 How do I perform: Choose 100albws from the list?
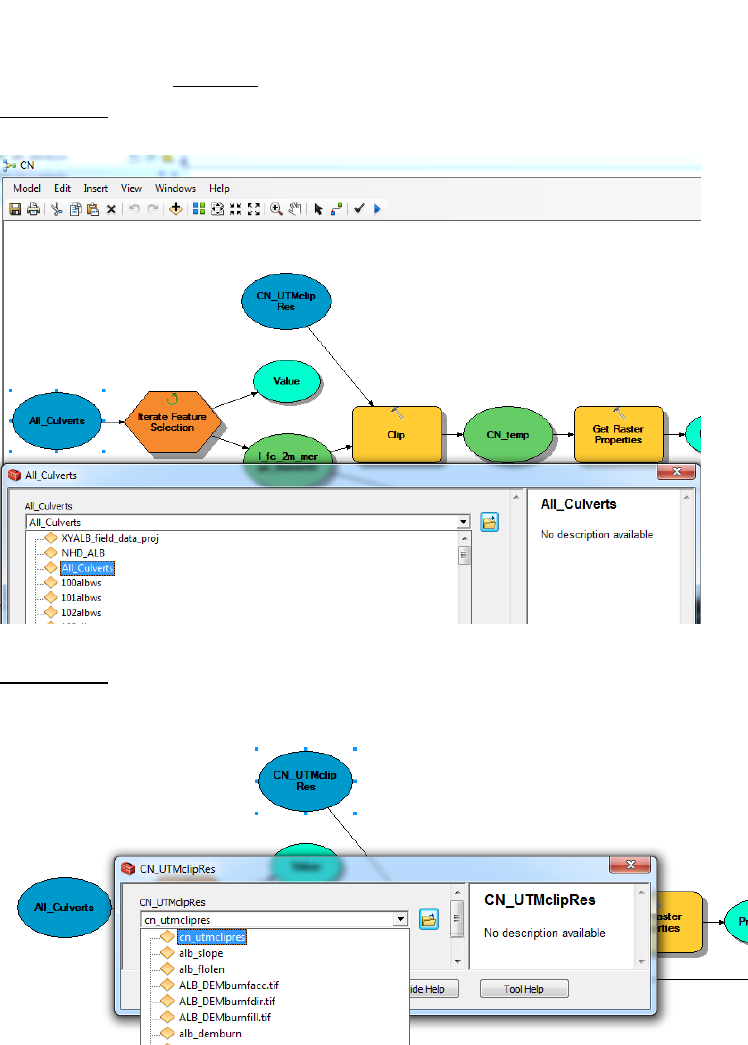pyautogui.click(x=81, y=583)
